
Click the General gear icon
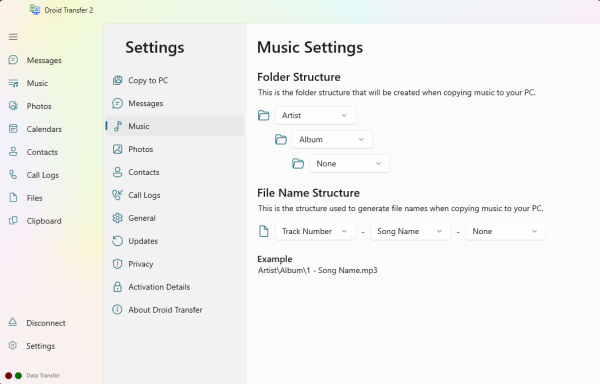point(117,218)
